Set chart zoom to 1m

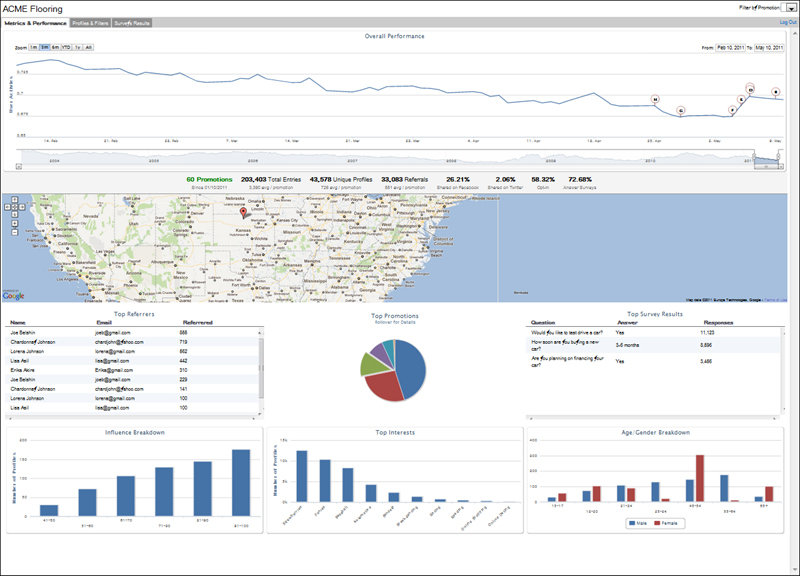point(33,47)
